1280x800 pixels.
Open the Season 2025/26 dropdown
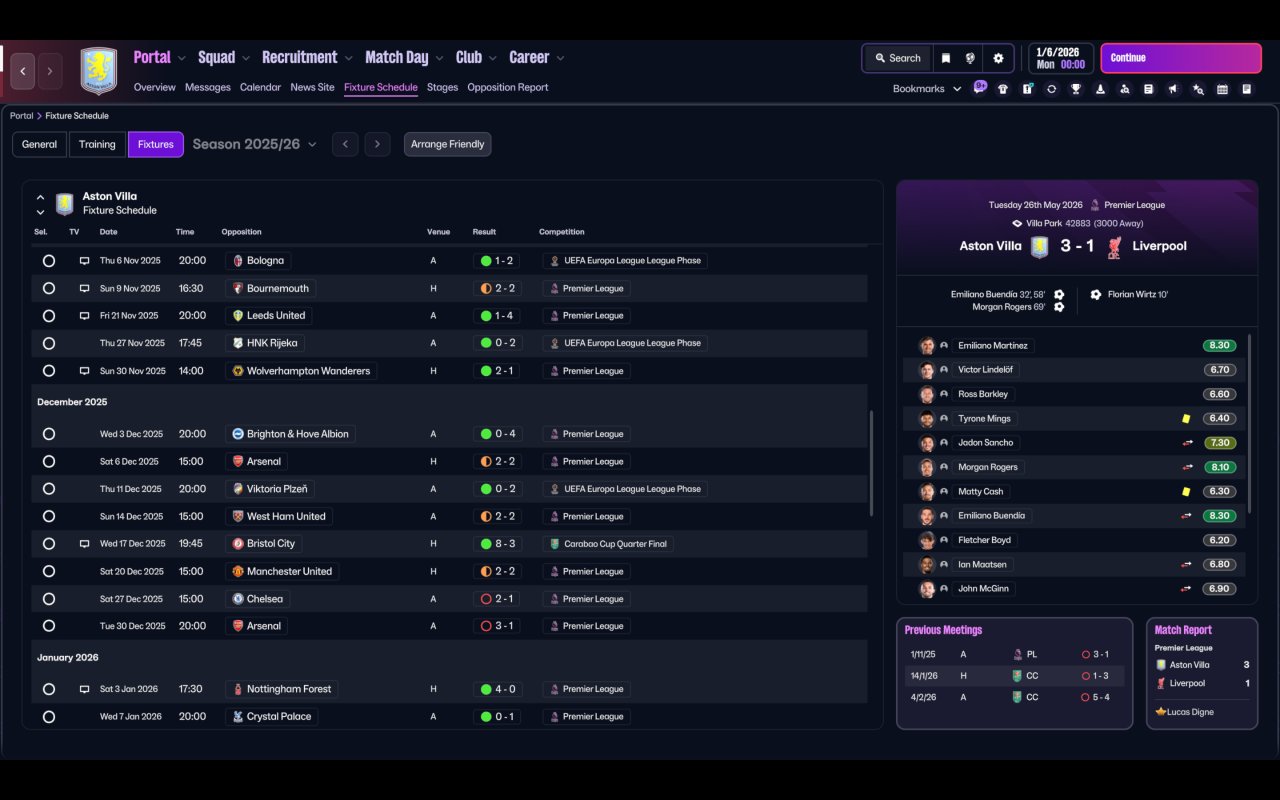[x=254, y=144]
